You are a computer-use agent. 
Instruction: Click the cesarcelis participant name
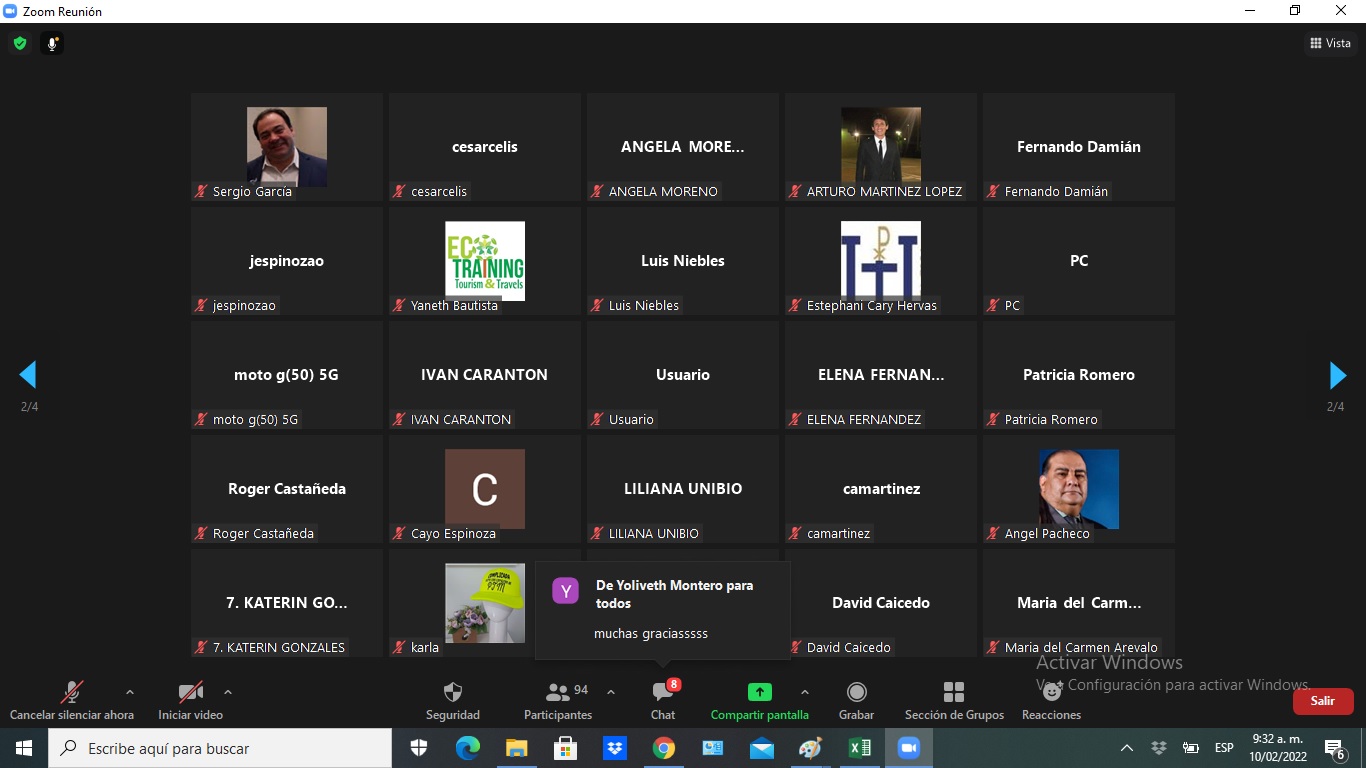point(485,147)
